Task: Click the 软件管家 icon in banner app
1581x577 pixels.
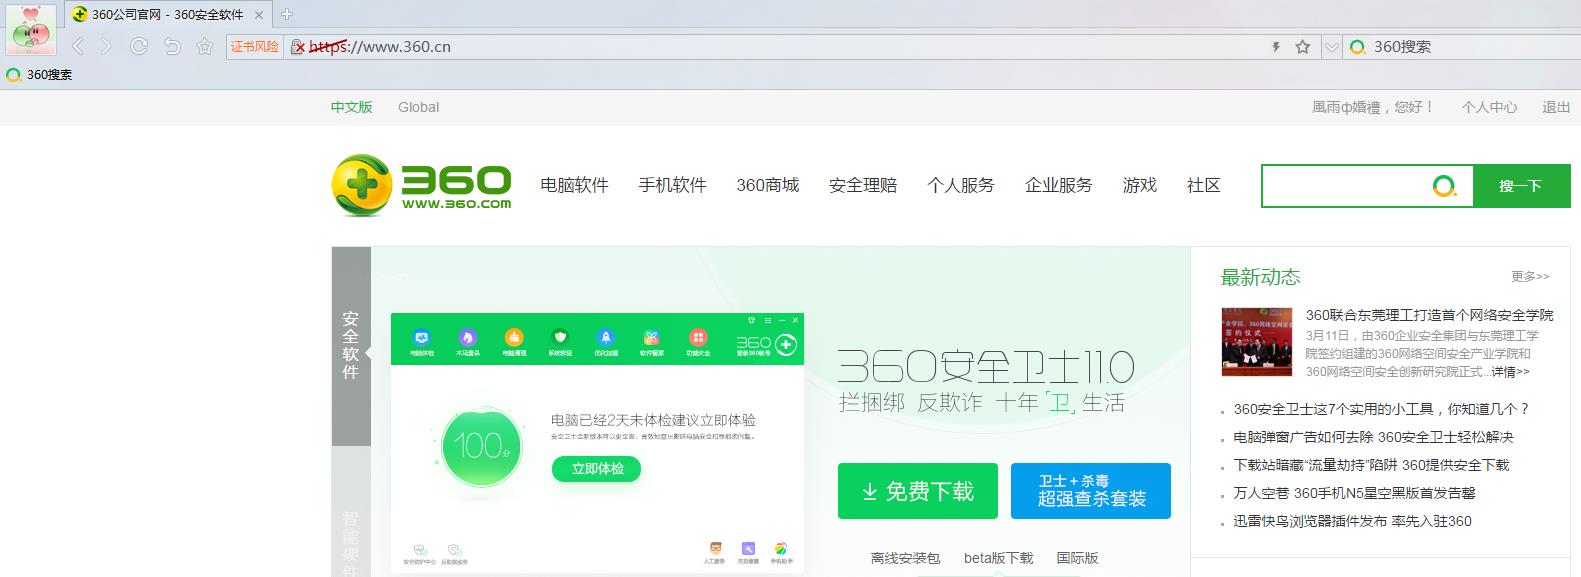Action: 652,341
